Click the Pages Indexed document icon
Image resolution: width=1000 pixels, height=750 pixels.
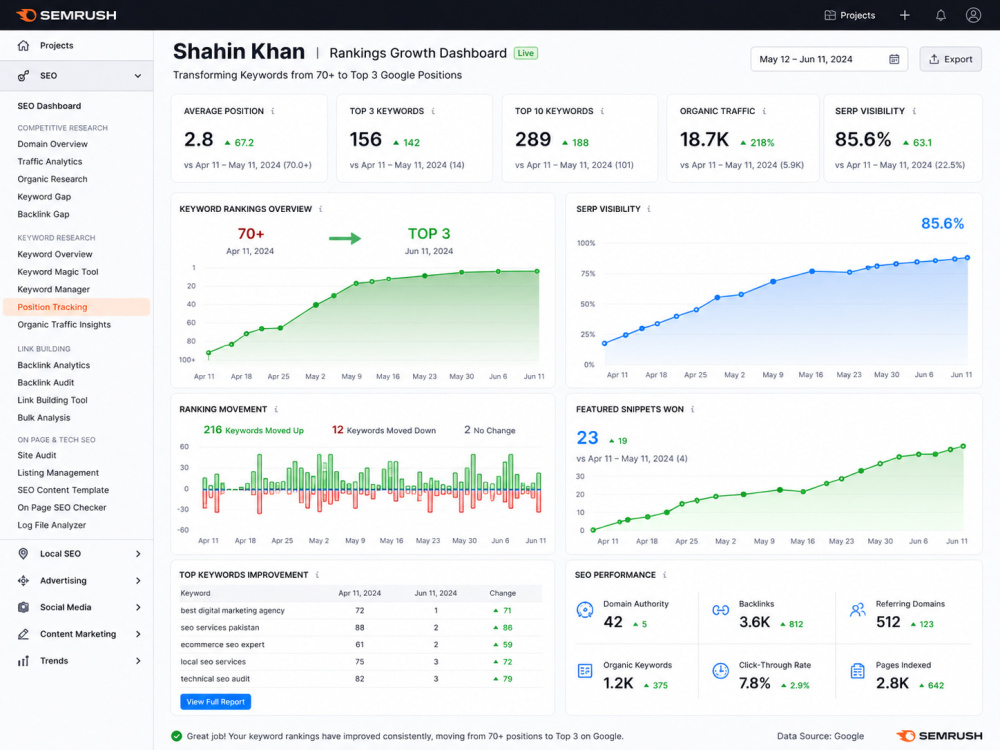[x=858, y=671]
